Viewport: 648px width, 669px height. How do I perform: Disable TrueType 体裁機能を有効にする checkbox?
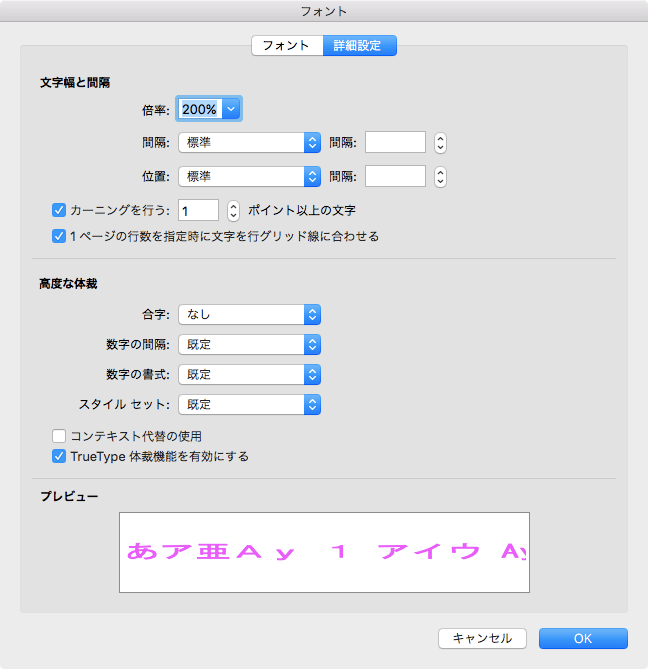pyautogui.click(x=58, y=456)
